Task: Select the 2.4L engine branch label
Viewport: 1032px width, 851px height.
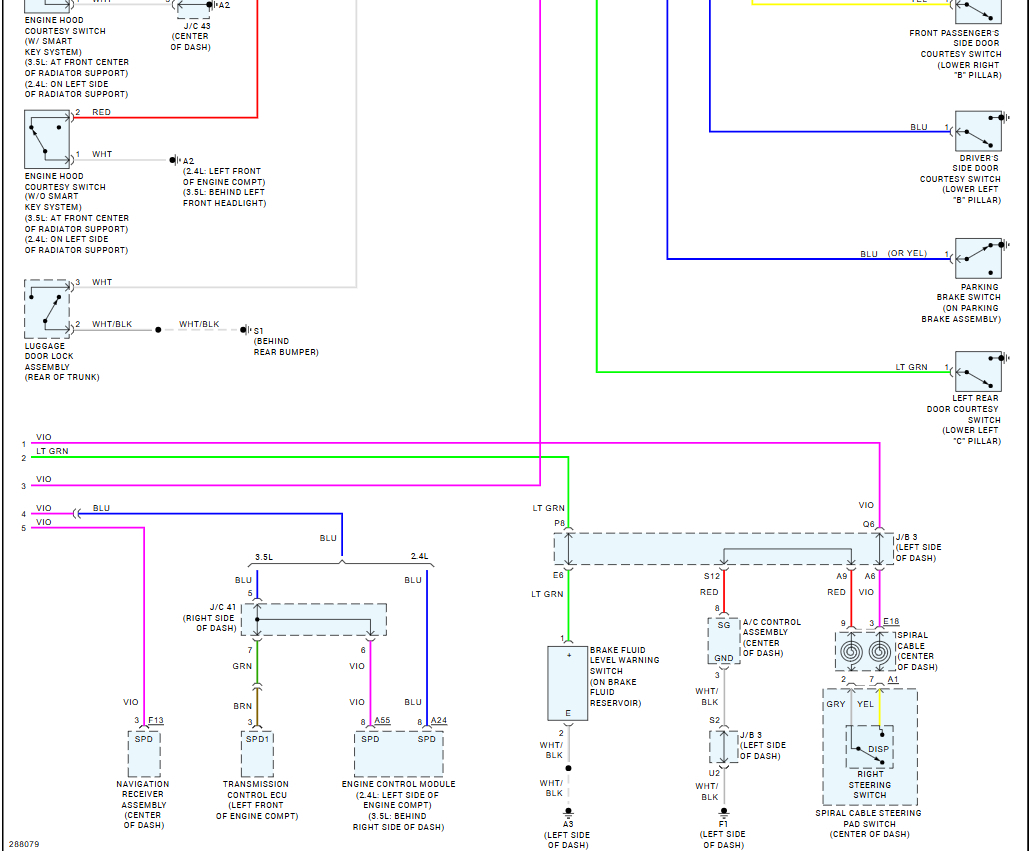Action: click(x=419, y=556)
